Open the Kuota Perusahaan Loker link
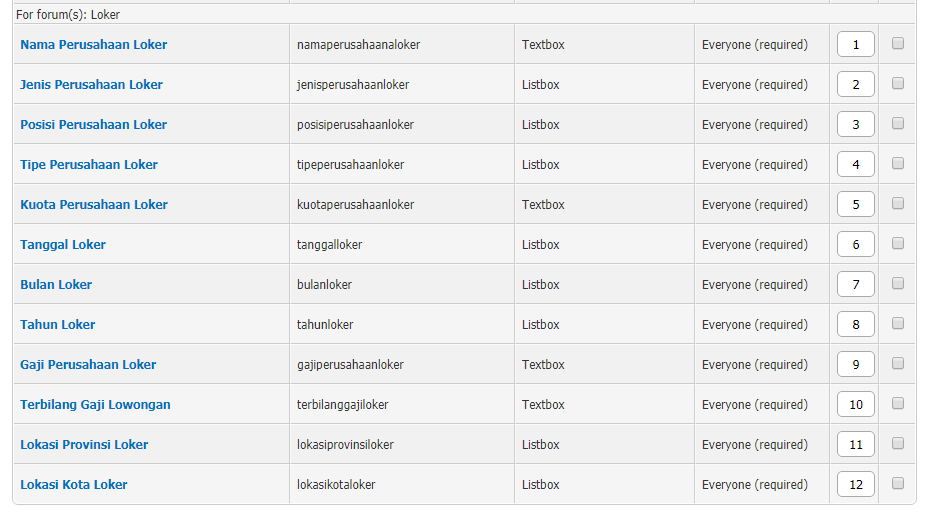The width and height of the screenshot is (928, 519). [x=94, y=205]
